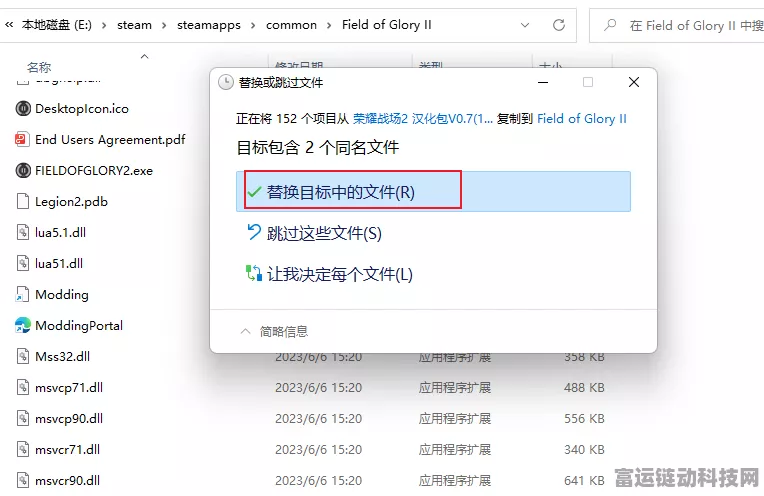Click FIELDOFGLORY2.exe application icon
This screenshot has width=764, height=496.
(23, 170)
